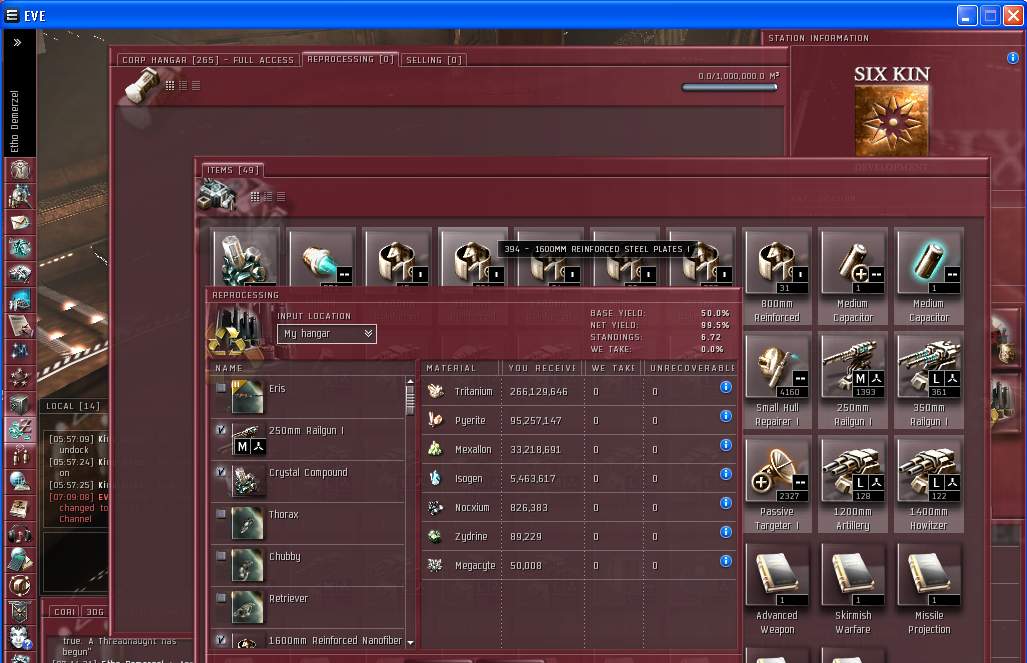The image size is (1027, 663).
Task: Click the hangar capacity progress bar
Action: 729,87
